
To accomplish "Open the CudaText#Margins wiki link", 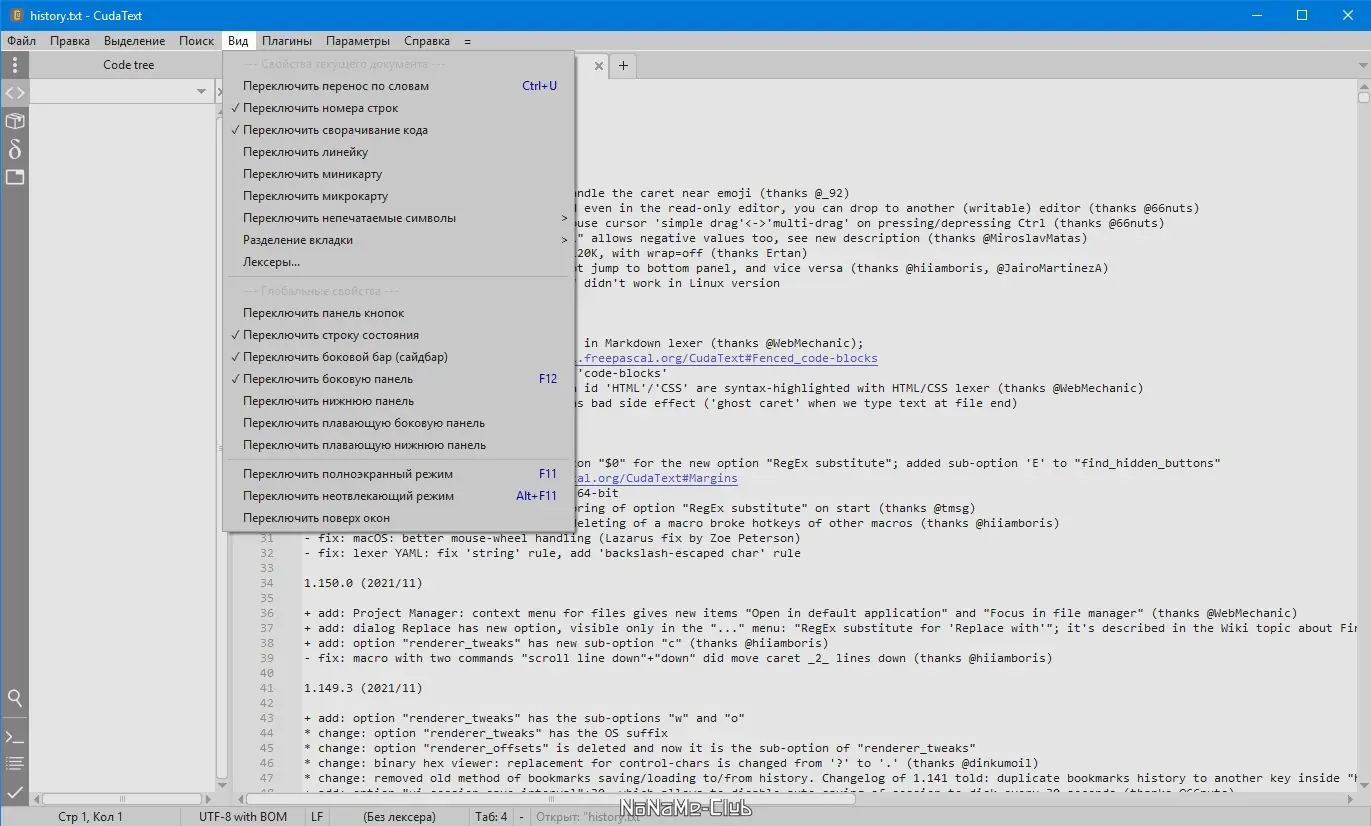I will pyautogui.click(x=657, y=478).
